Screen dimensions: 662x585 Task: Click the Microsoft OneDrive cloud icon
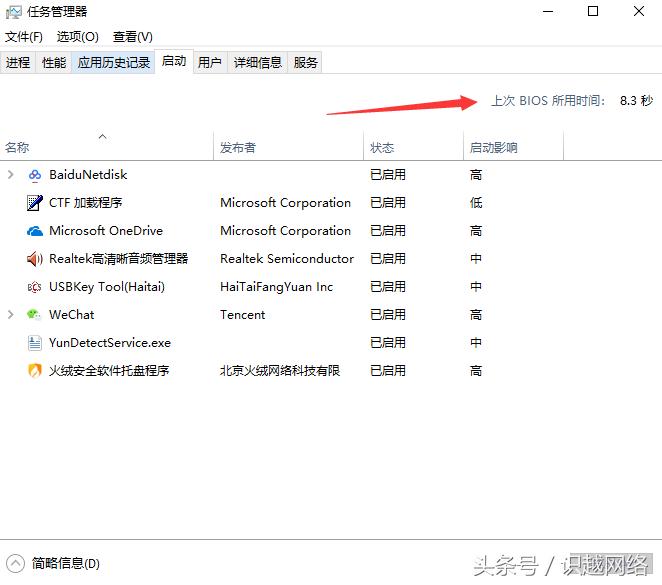[x=35, y=231]
